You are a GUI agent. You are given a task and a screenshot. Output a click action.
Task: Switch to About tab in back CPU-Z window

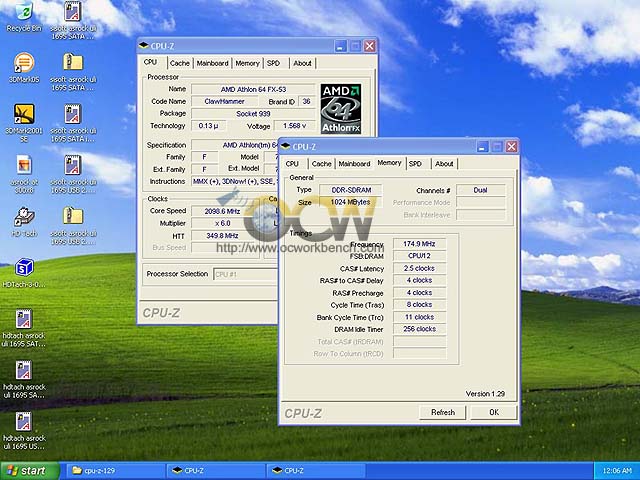pos(302,63)
